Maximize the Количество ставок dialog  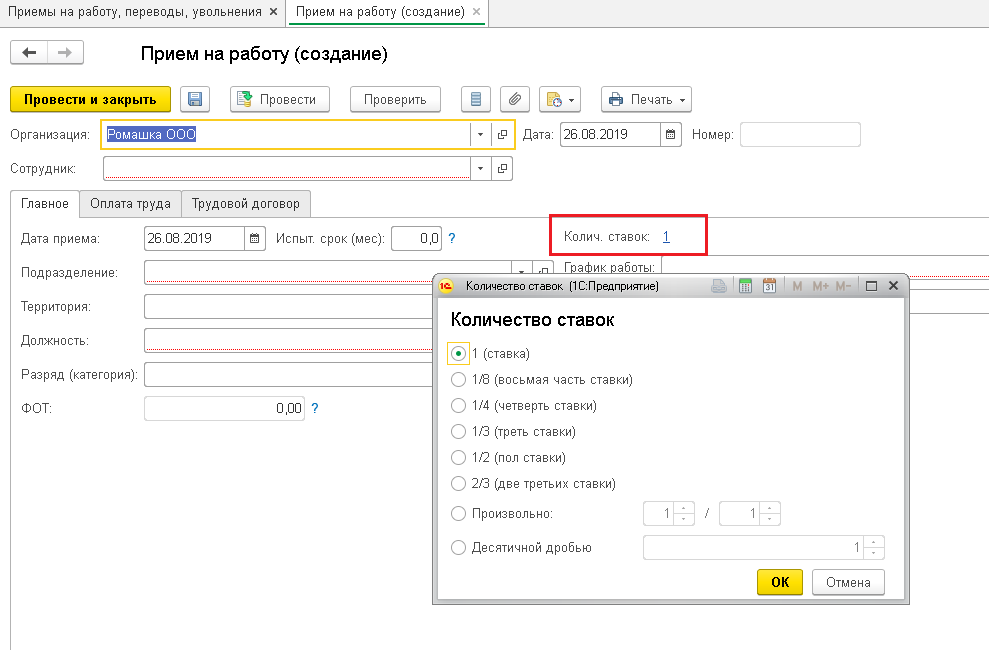(x=871, y=286)
